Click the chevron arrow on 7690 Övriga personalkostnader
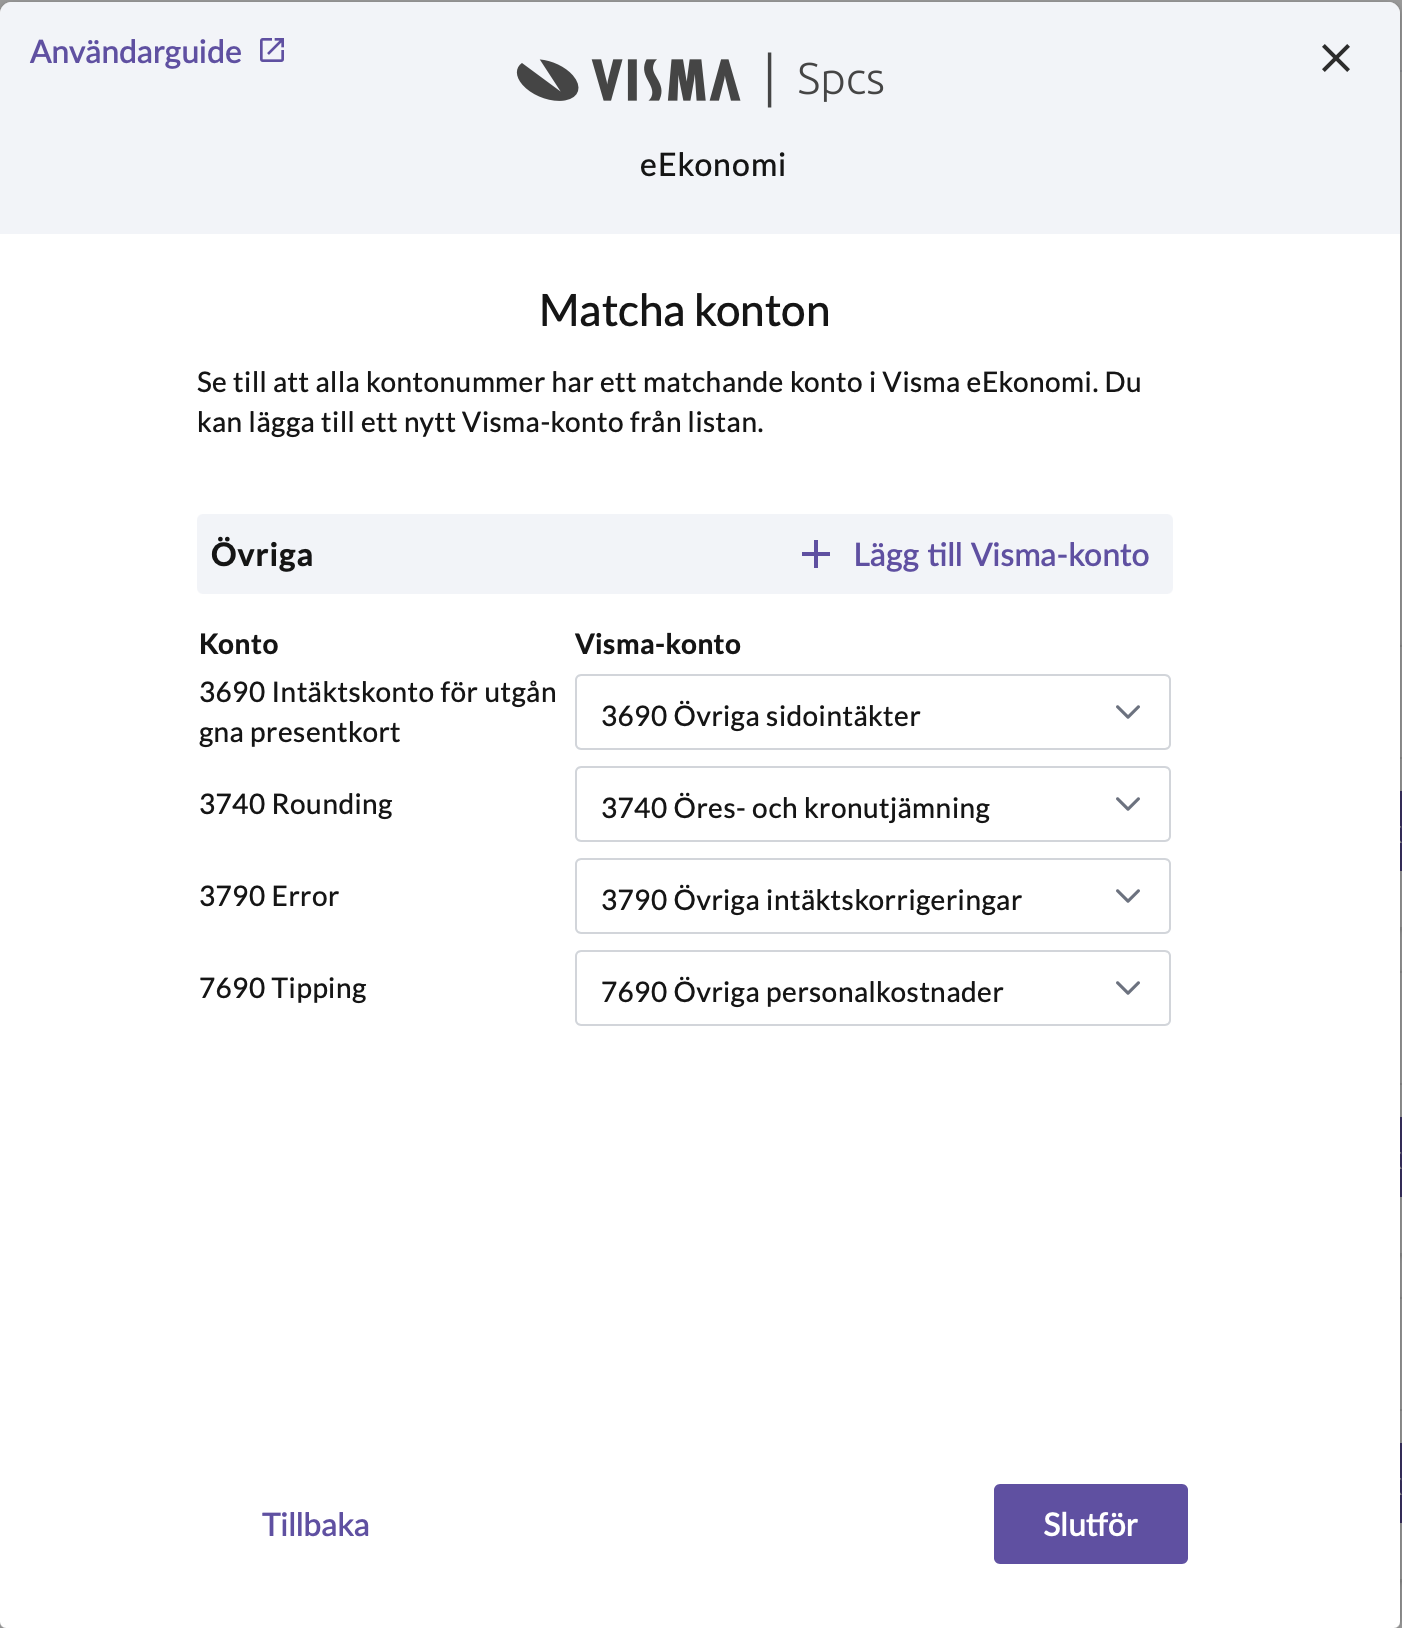Viewport: 1402px width, 1628px height. click(x=1128, y=988)
